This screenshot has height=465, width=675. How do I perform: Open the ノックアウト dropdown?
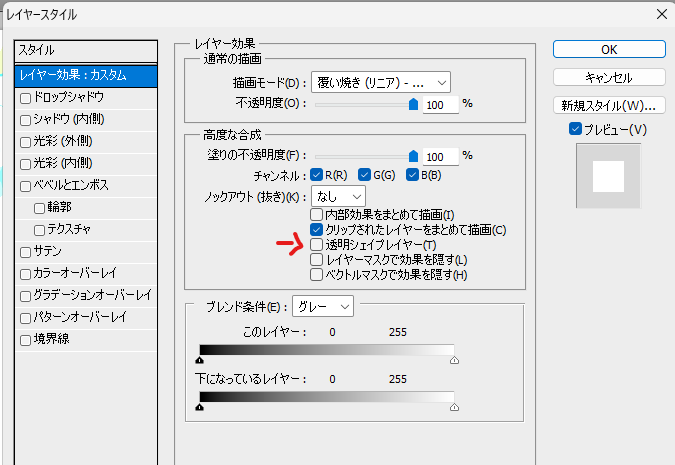(338, 195)
